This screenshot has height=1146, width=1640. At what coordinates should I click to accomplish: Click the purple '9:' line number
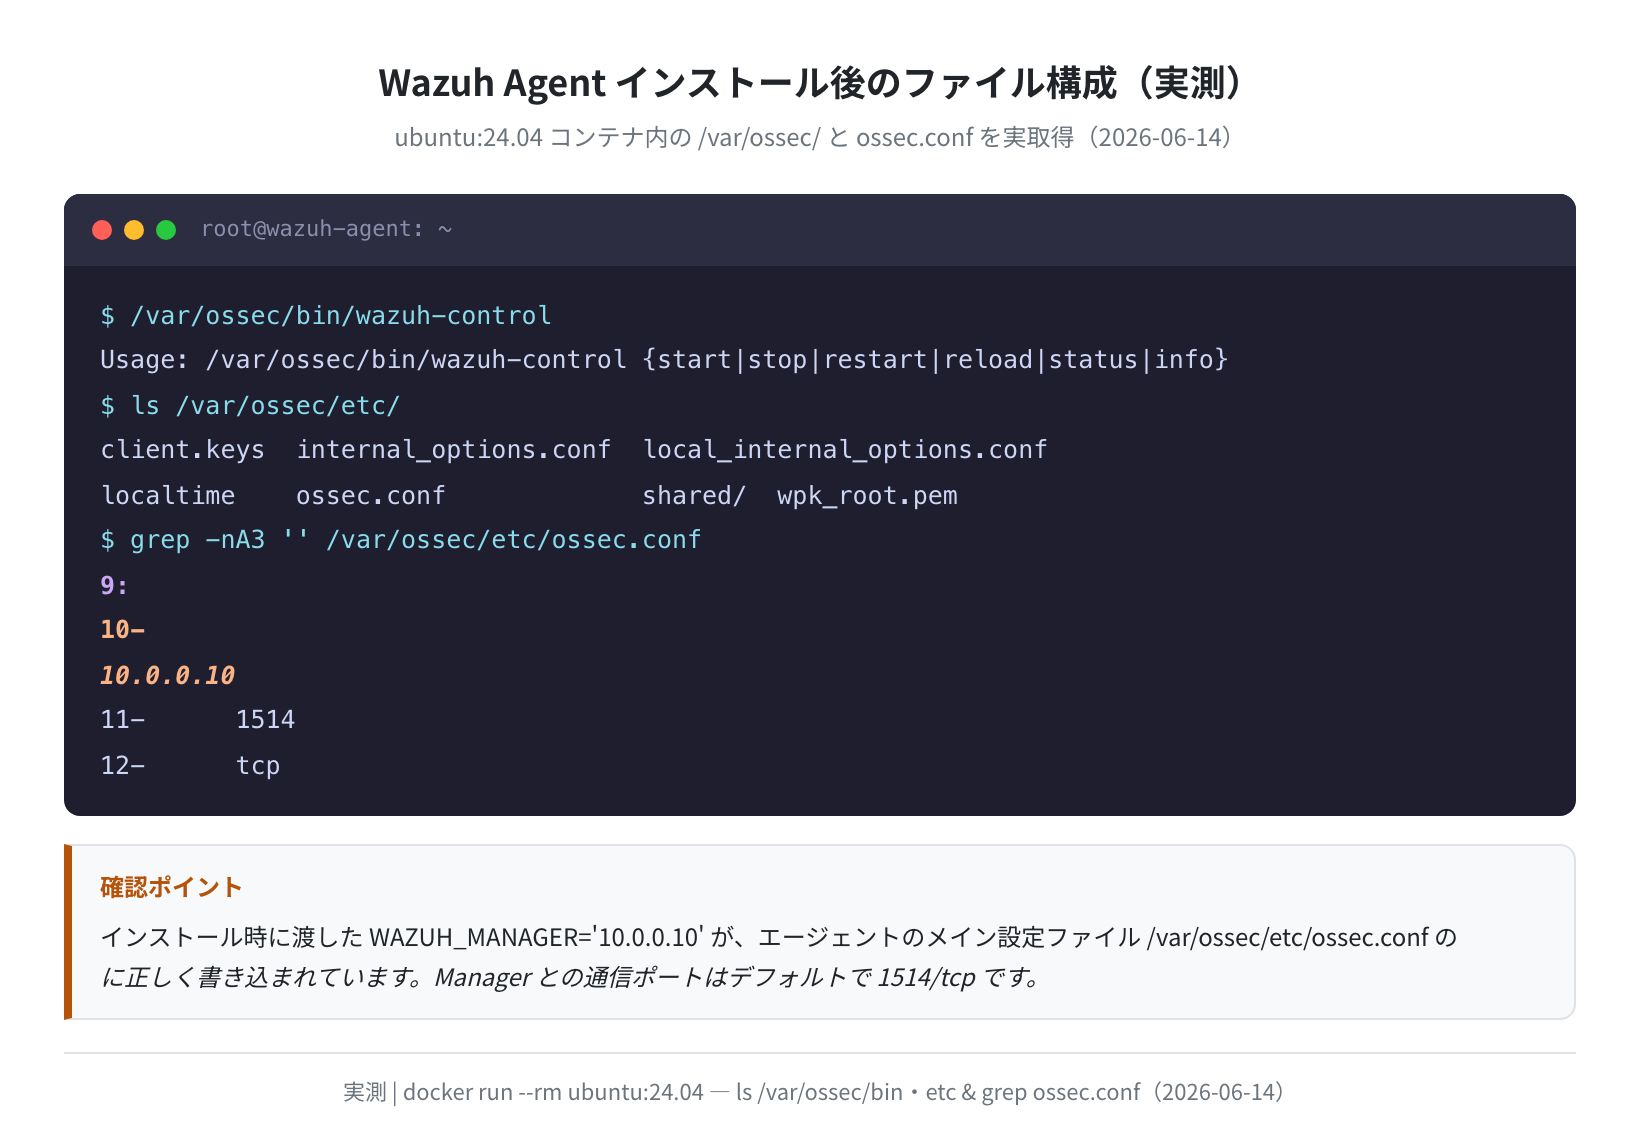pos(115,586)
